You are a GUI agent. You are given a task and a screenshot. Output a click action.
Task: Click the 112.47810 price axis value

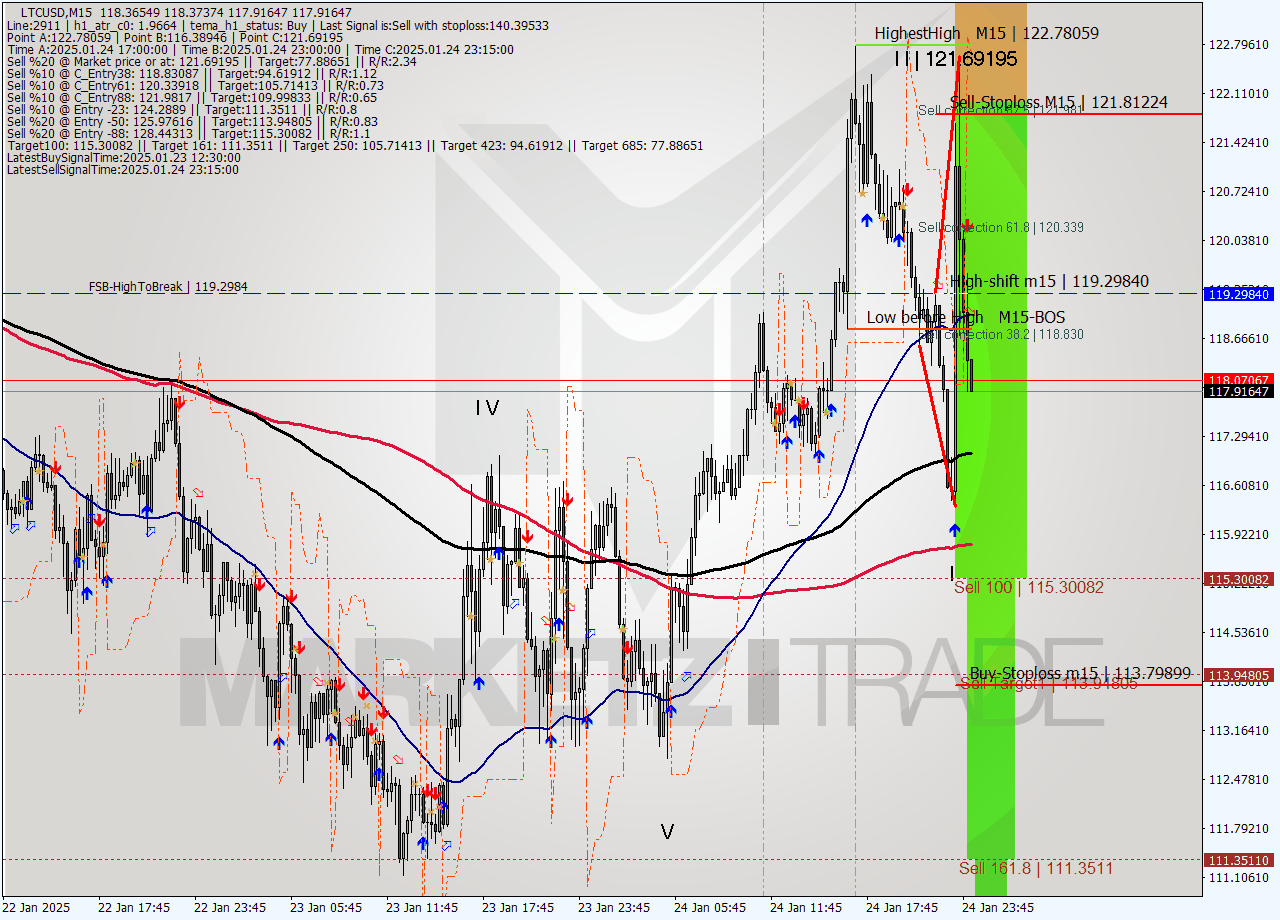coord(1239,779)
